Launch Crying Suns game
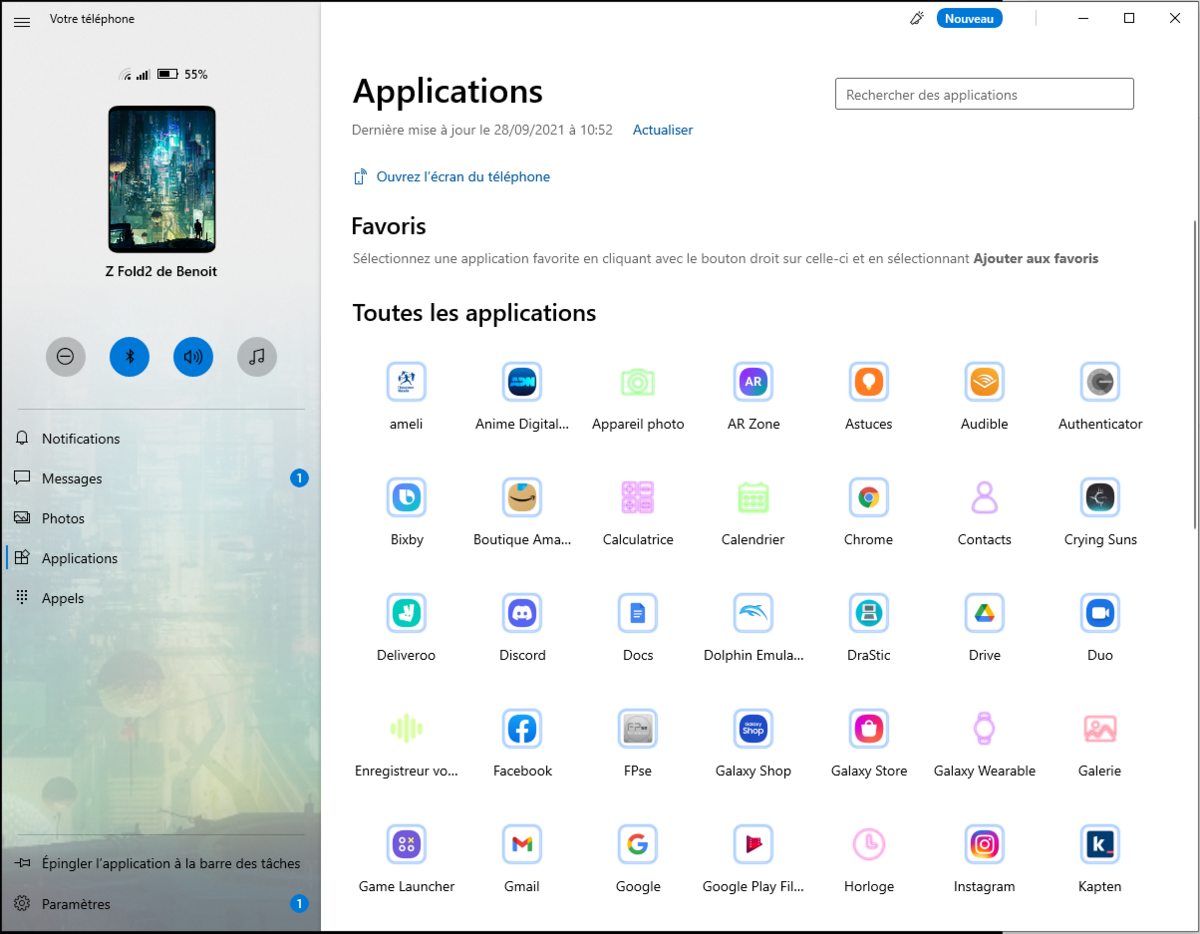 [1100, 497]
